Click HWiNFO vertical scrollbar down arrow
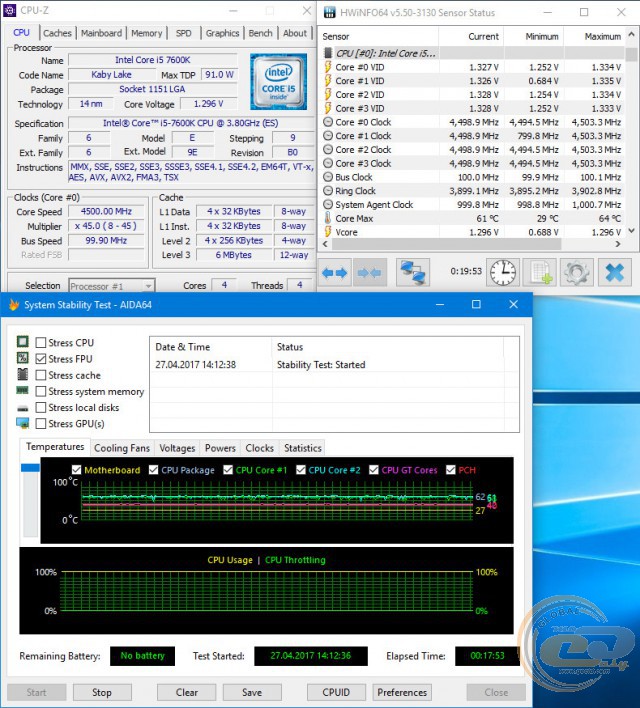This screenshot has width=640, height=708. click(x=632, y=231)
